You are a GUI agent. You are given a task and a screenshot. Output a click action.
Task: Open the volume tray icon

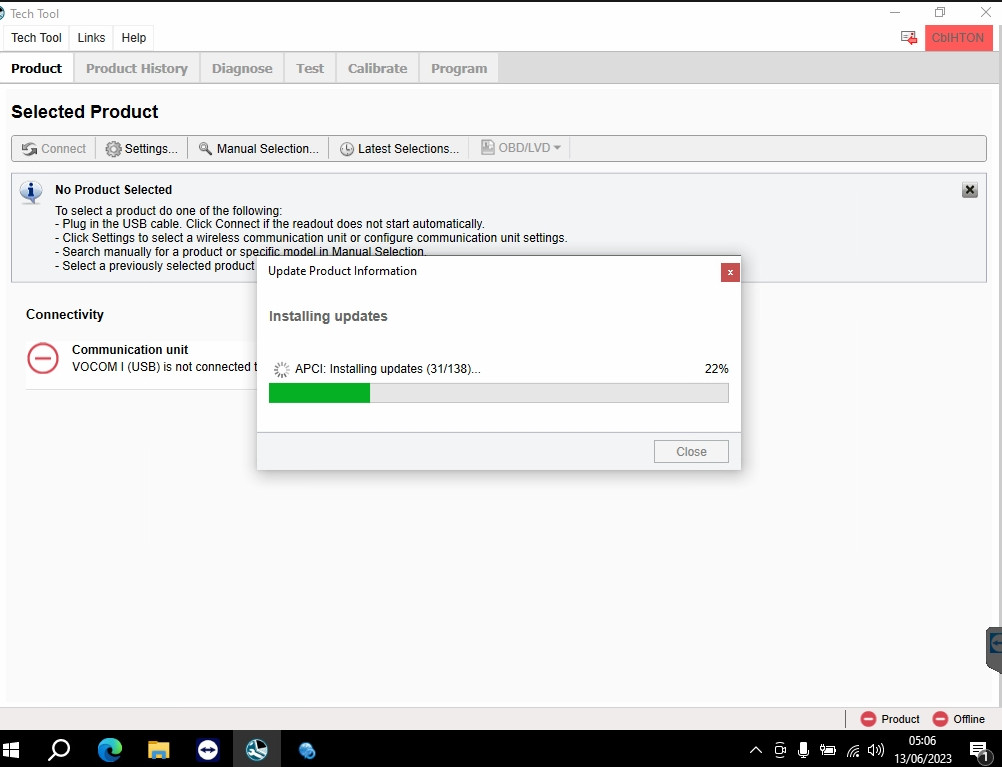[x=876, y=750]
